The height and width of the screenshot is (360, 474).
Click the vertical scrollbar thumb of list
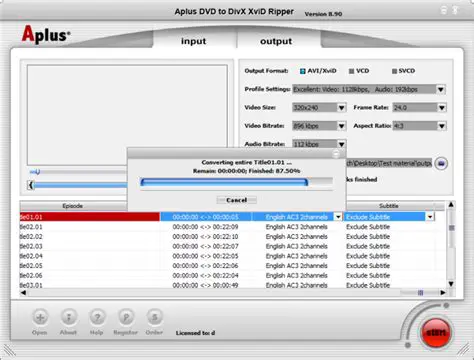pos(451,228)
